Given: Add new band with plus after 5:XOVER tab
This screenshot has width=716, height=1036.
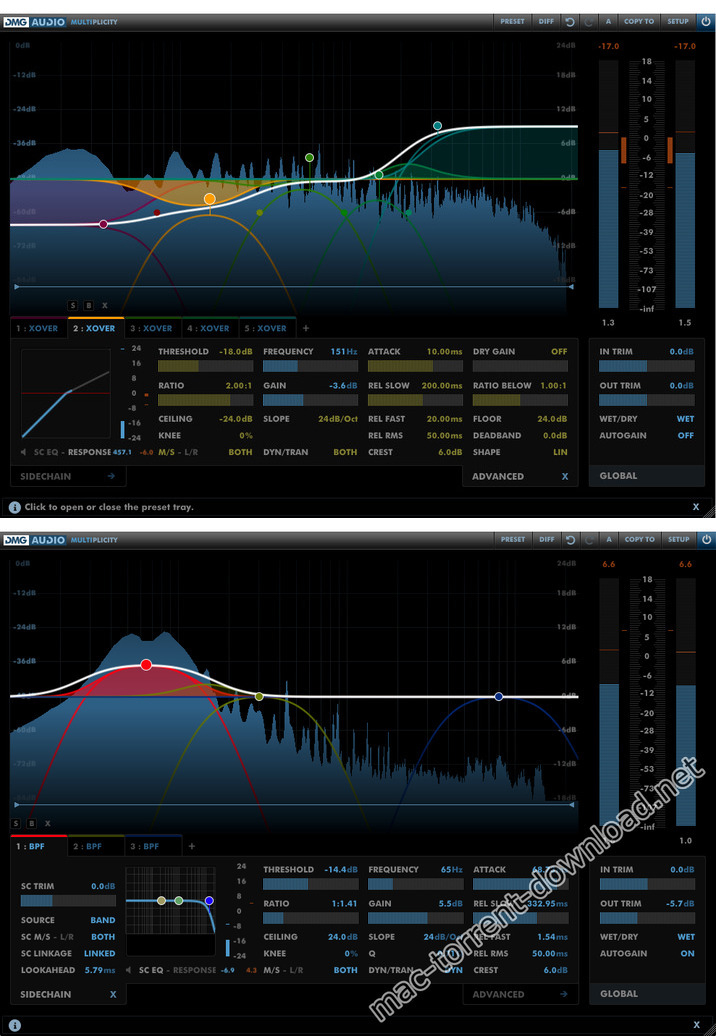Looking at the screenshot, I should (x=305, y=328).
